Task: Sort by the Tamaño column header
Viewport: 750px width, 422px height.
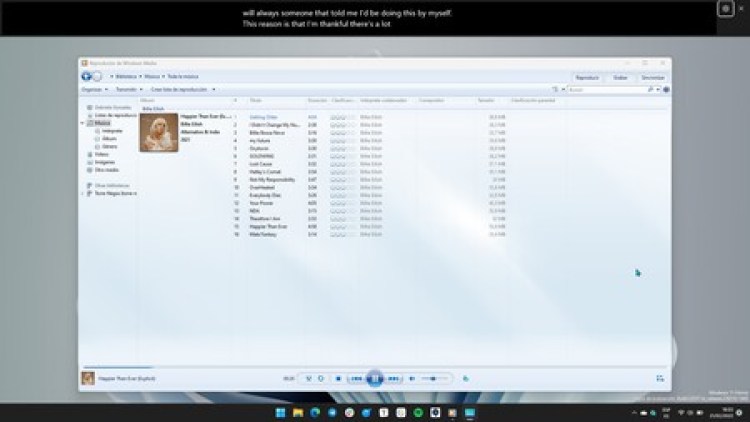Action: [486, 100]
